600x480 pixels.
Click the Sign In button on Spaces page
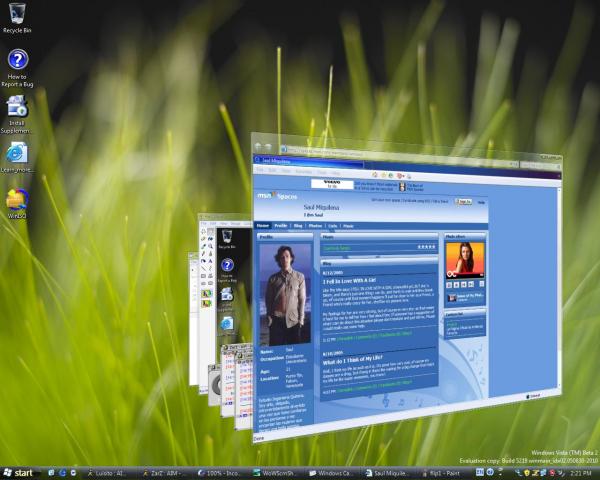tap(463, 201)
